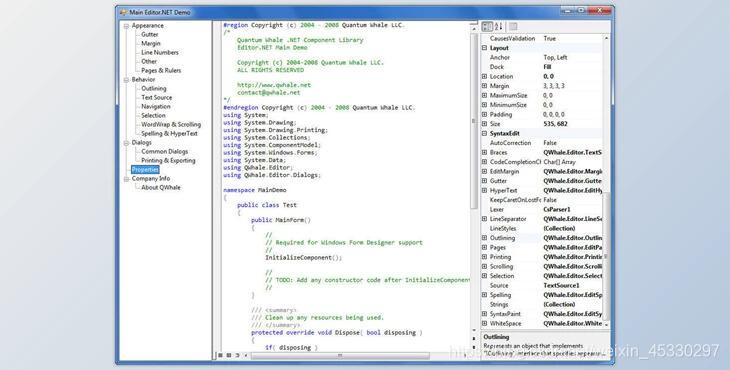Image resolution: width=730 pixels, height=370 pixels.
Task: Select the Anchor property value Top, Left
Action: pyautogui.click(x=555, y=58)
